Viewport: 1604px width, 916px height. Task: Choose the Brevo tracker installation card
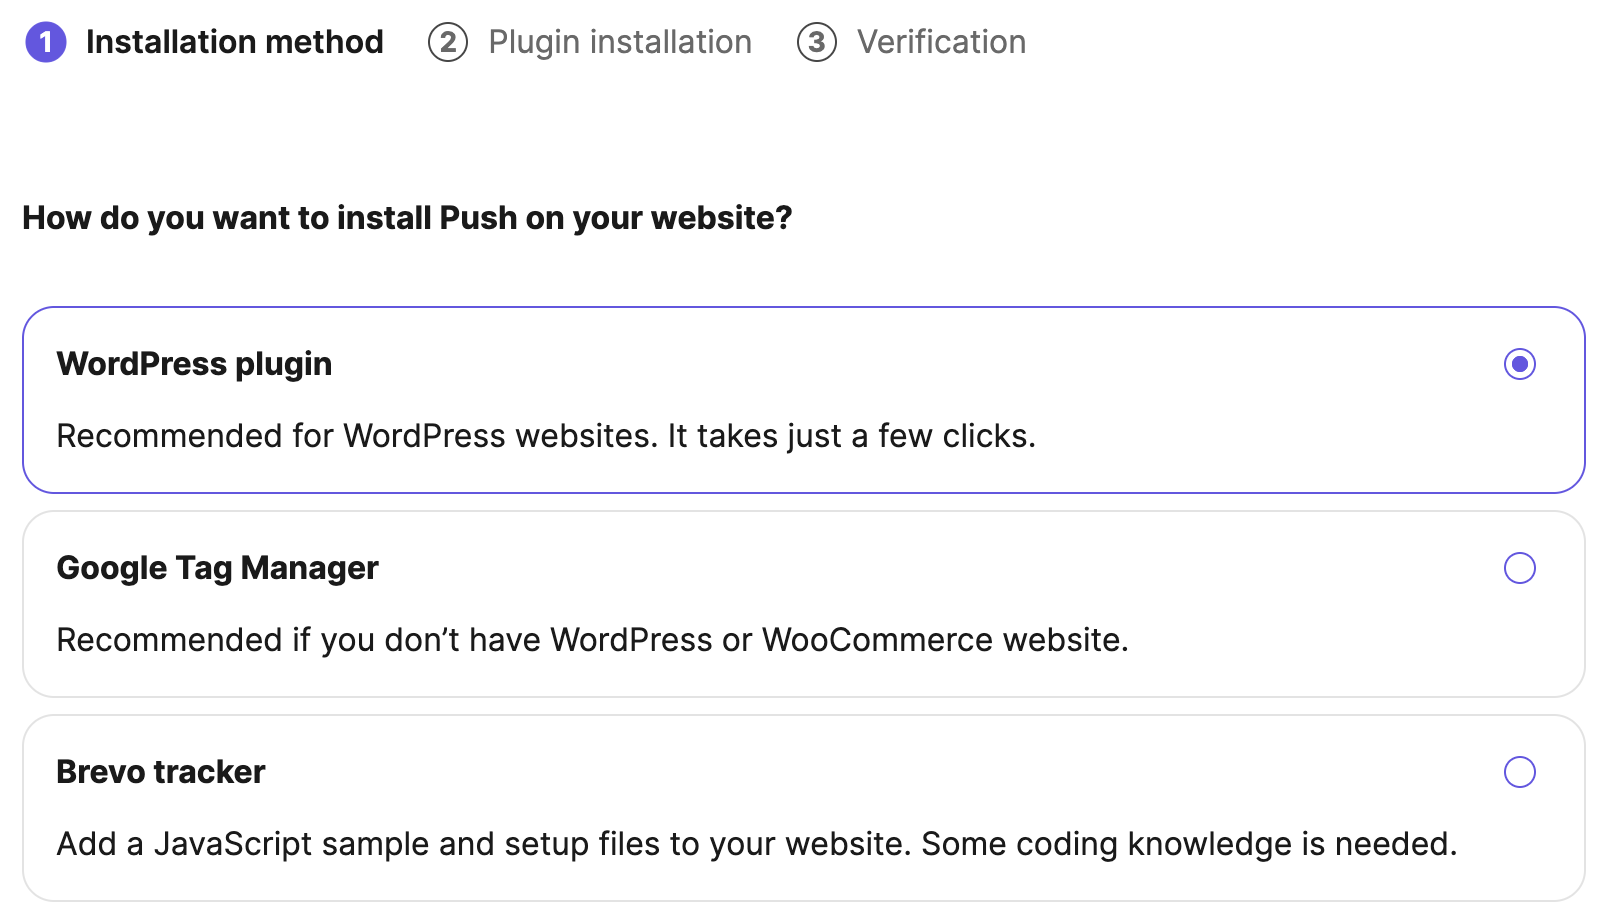800,806
